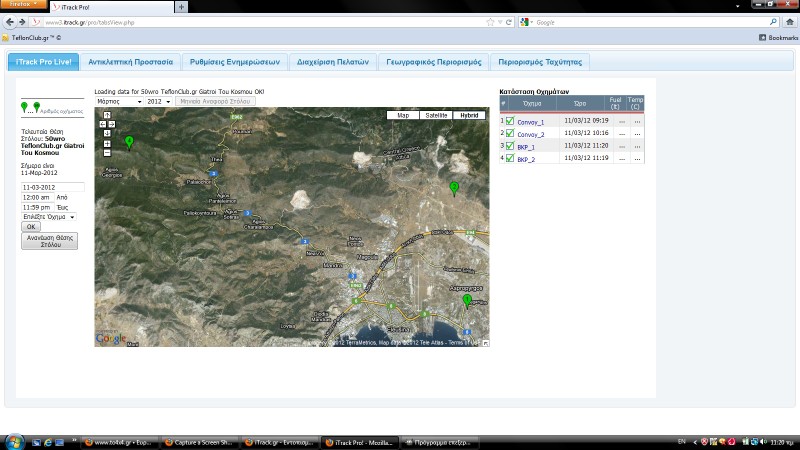Sort table by Όχημα column header
This screenshot has width=800, height=450.
pyautogui.click(x=532, y=104)
